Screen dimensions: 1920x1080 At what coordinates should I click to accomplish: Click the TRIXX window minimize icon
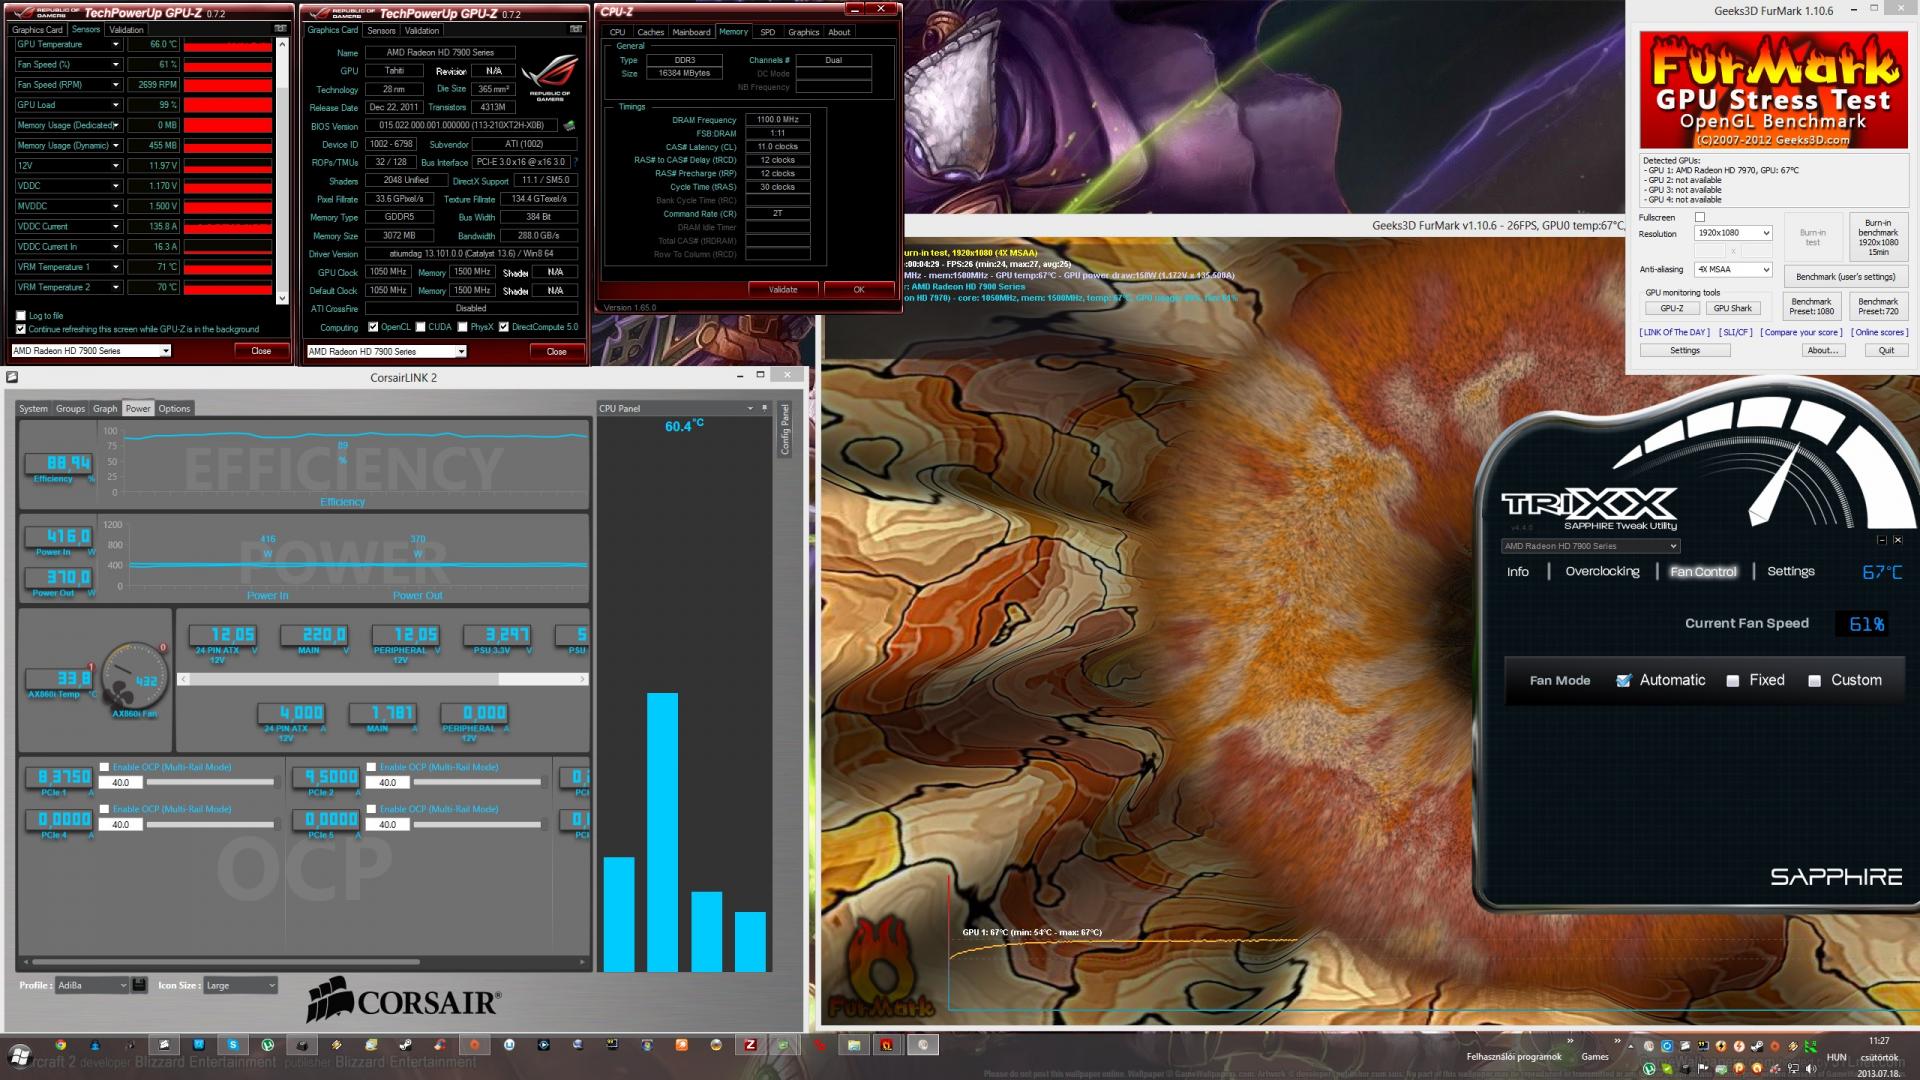pyautogui.click(x=1881, y=540)
